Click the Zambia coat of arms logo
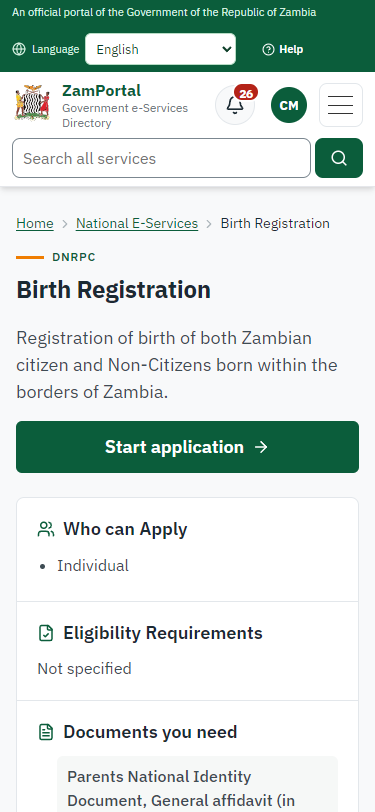 point(32,103)
